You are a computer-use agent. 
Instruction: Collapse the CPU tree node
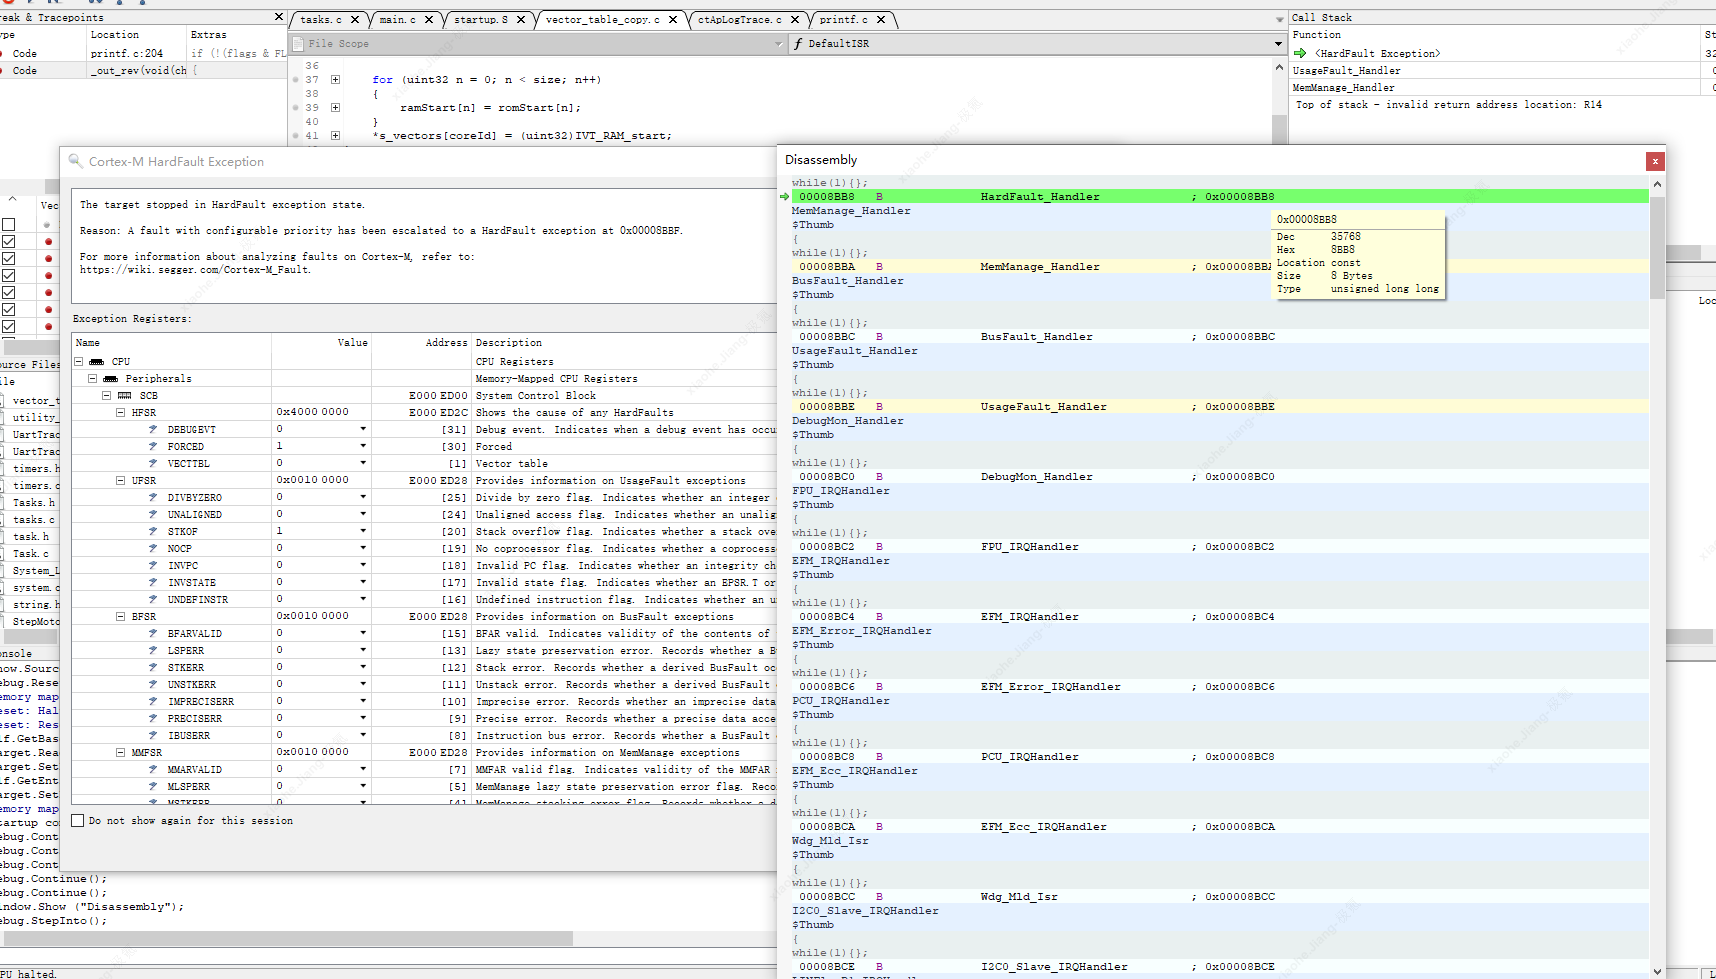coord(79,362)
